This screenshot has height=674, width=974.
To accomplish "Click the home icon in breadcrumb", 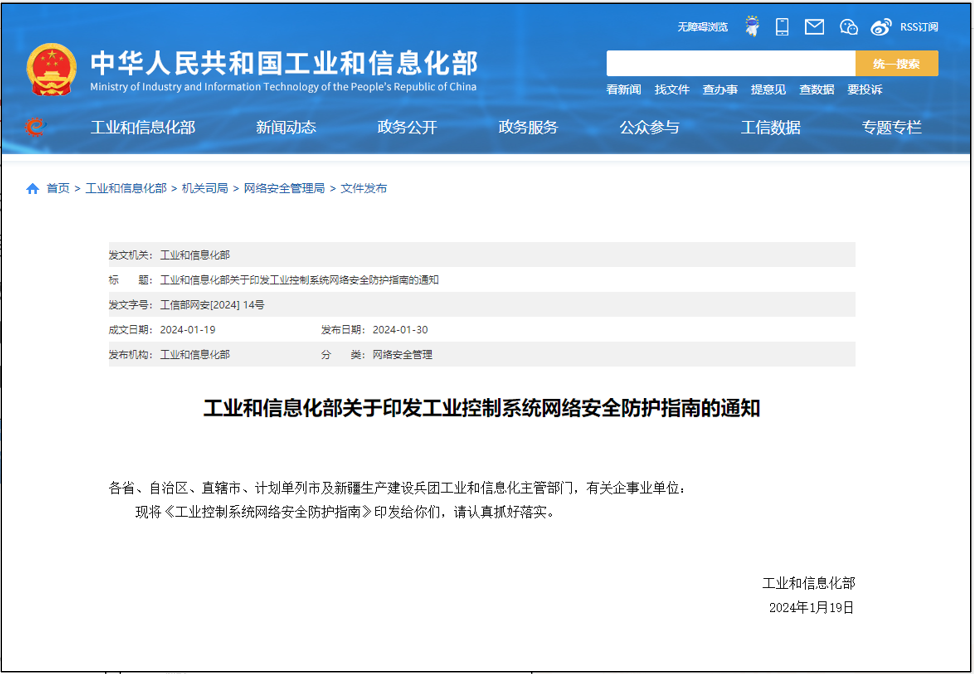I will (33, 188).
